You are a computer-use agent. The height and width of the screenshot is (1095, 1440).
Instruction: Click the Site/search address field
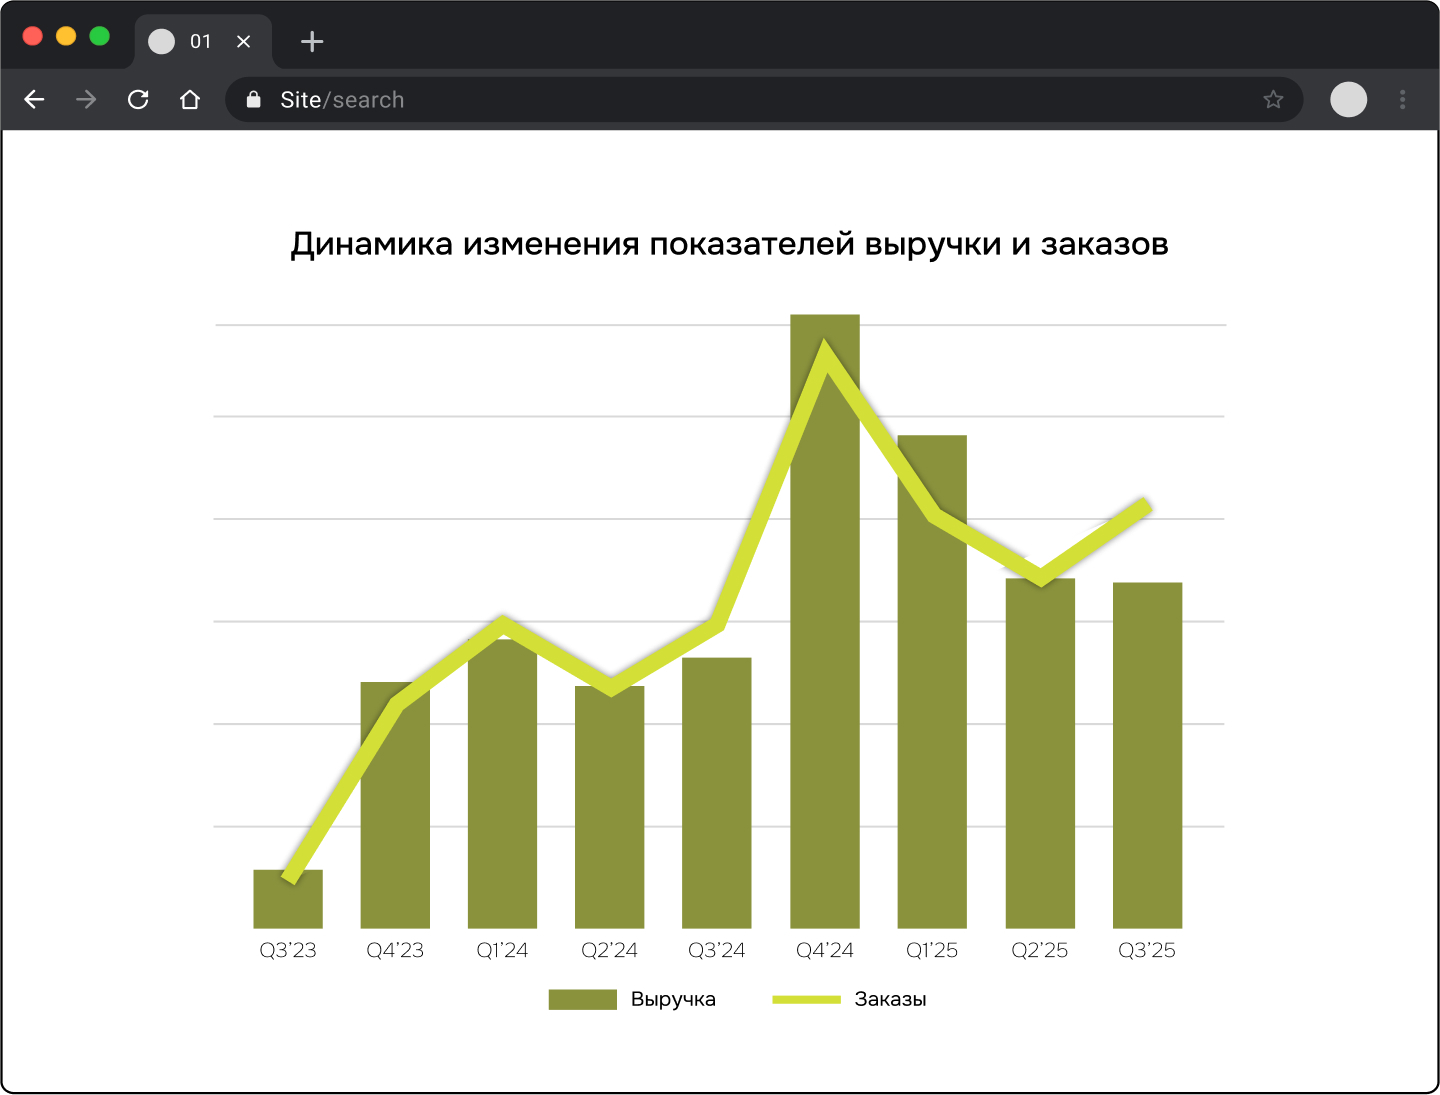click(700, 100)
